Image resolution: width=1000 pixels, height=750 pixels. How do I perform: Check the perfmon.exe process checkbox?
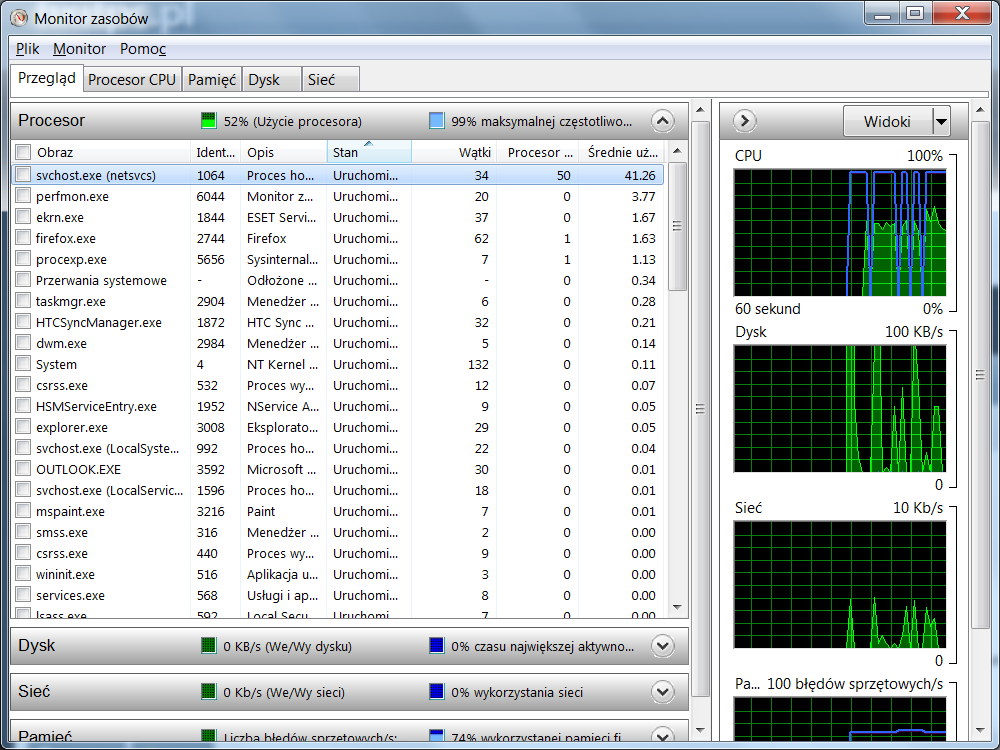[x=23, y=195]
